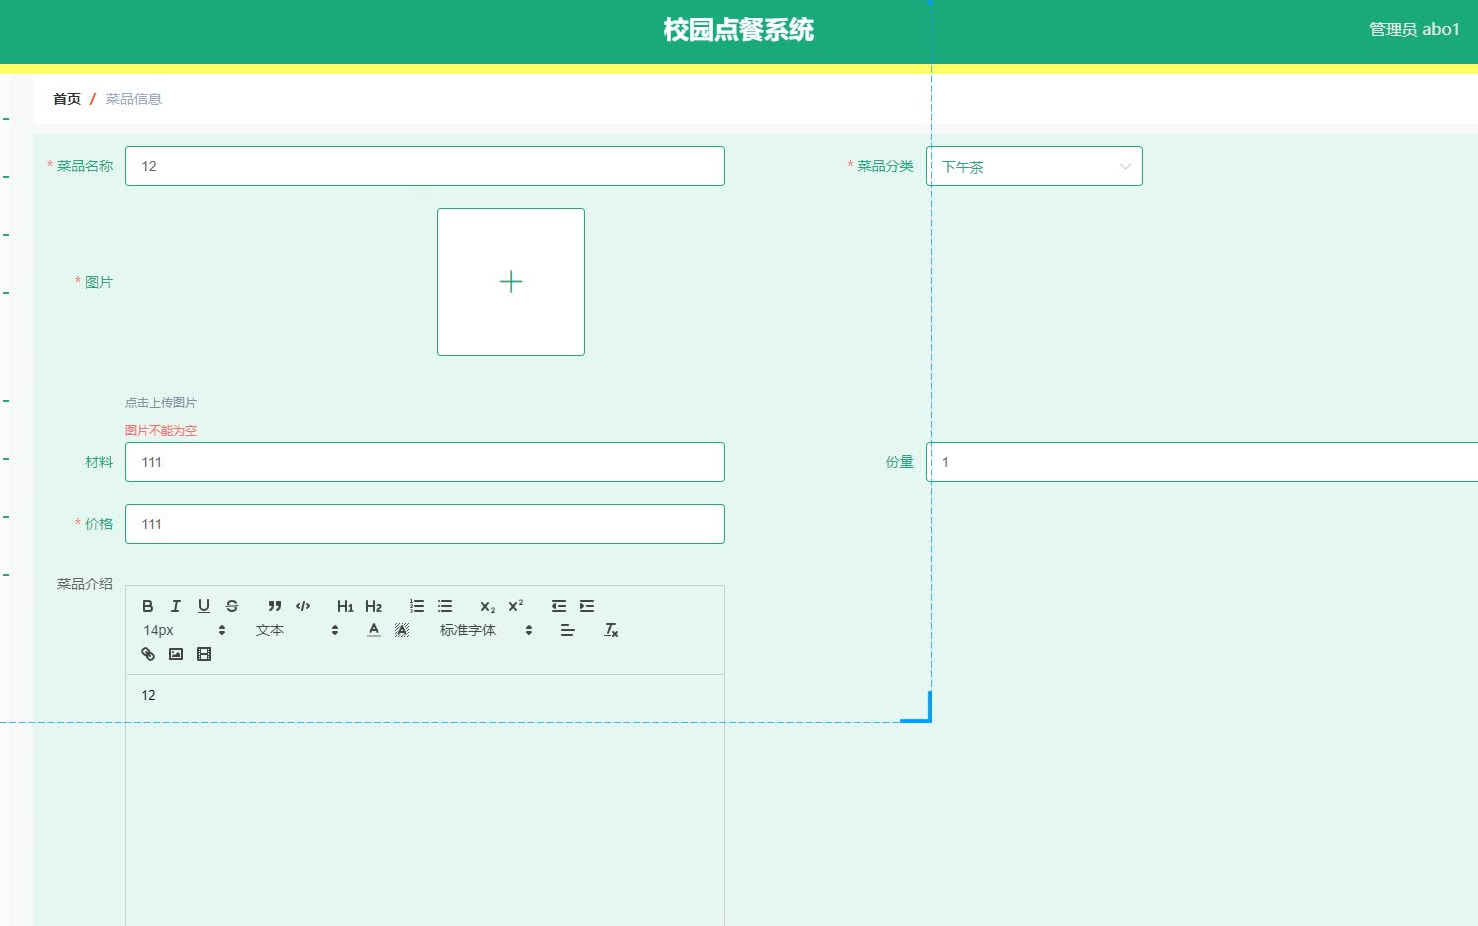Open the text alignment options
The width and height of the screenshot is (1478, 926).
[568, 630]
